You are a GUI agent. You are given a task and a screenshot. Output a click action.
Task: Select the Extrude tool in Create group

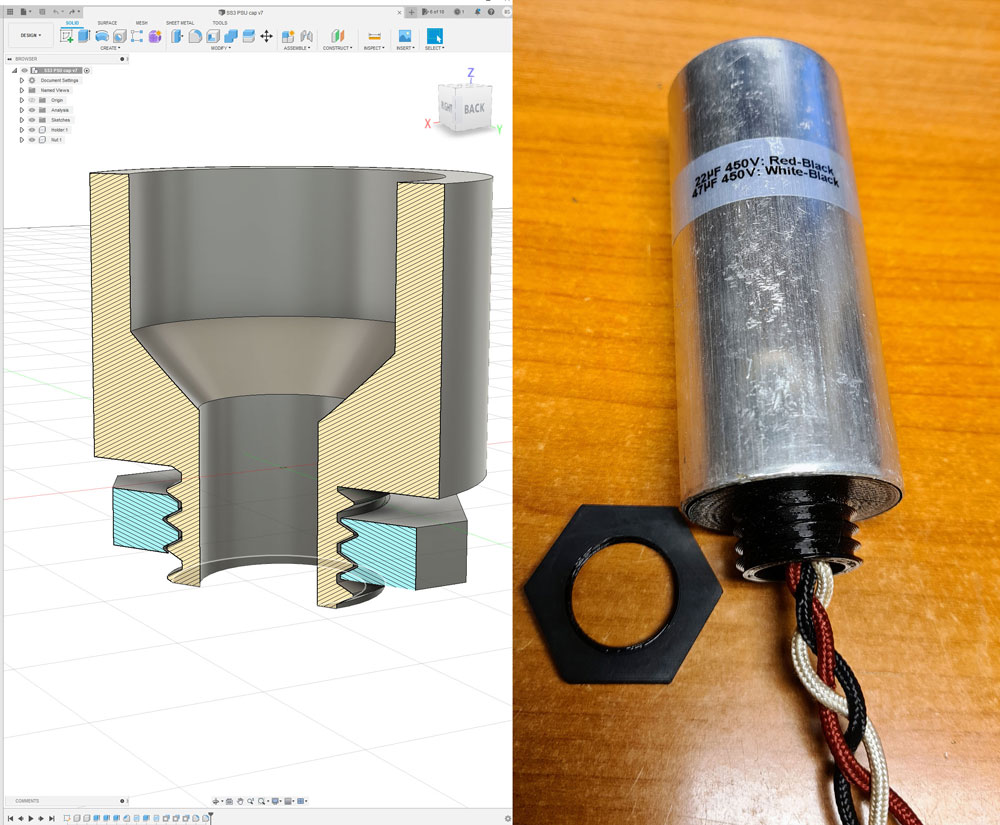click(84, 36)
